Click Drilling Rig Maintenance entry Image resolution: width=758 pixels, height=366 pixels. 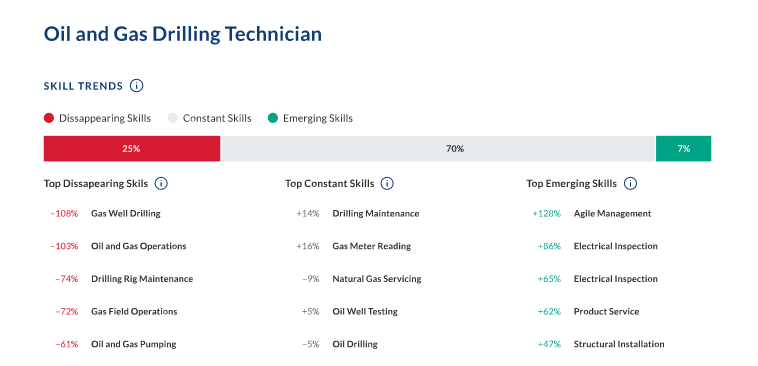[x=142, y=279]
